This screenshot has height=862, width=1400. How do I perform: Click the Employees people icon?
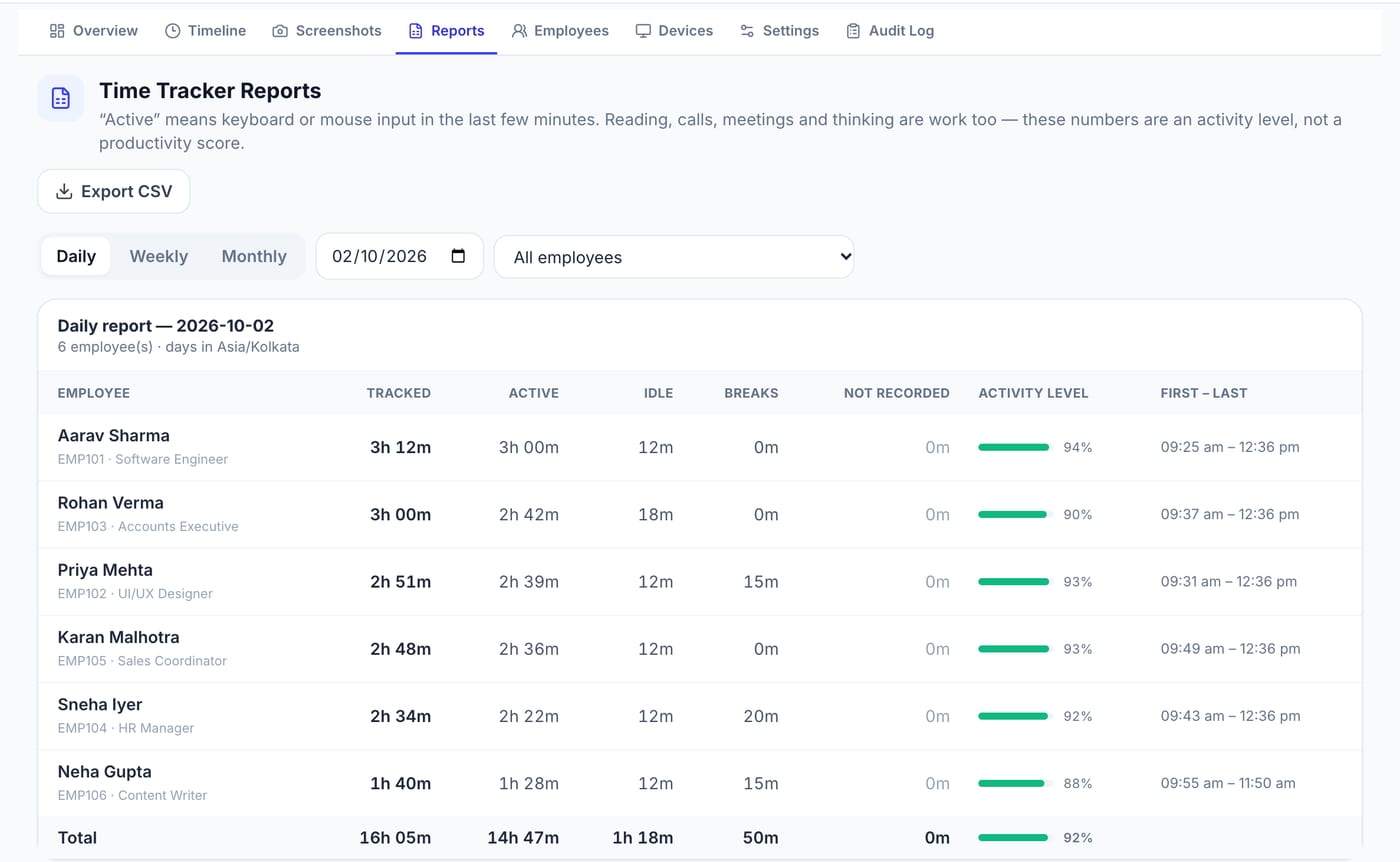519,31
